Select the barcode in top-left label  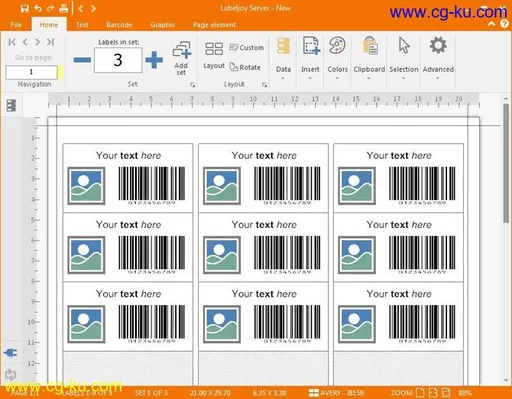152,186
